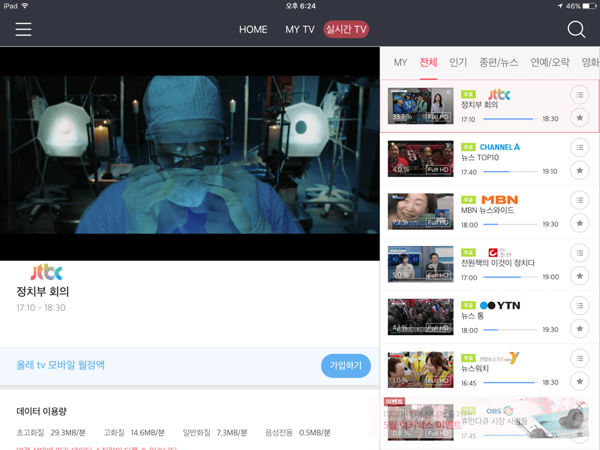600x450 pixels.
Task: Tap the 무료 badge on JTBC row
Action: (468, 94)
